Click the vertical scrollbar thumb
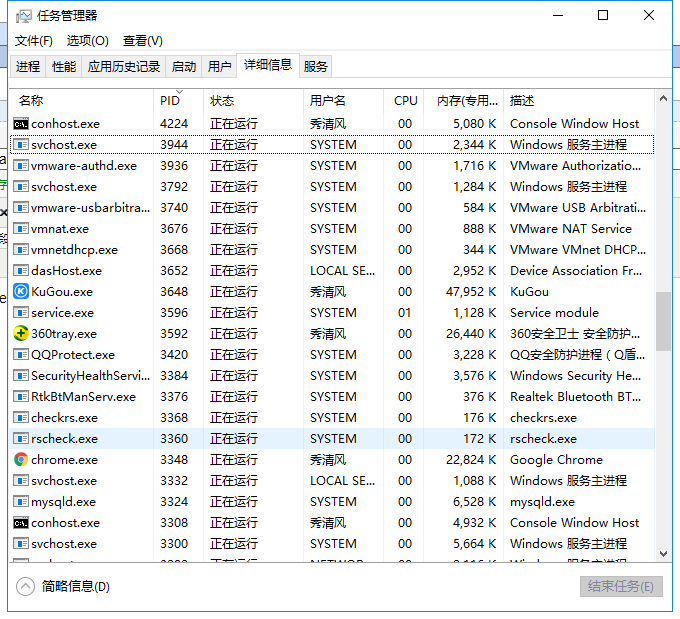Screen dimensions: 680x619 tap(663, 321)
